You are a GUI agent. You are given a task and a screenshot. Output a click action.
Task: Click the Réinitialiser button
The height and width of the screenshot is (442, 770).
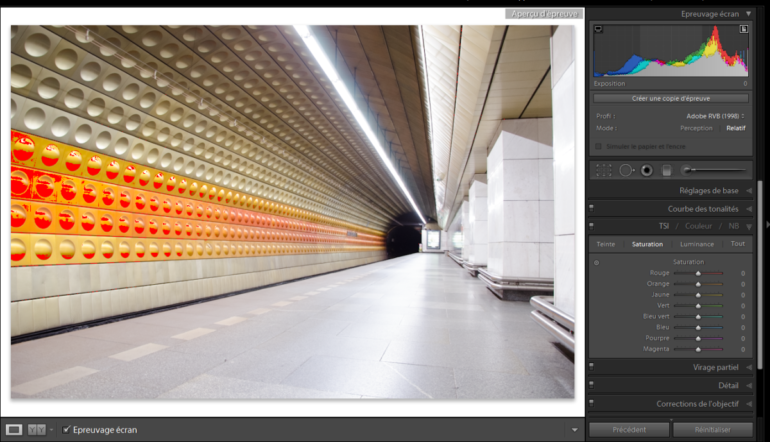tap(712, 429)
